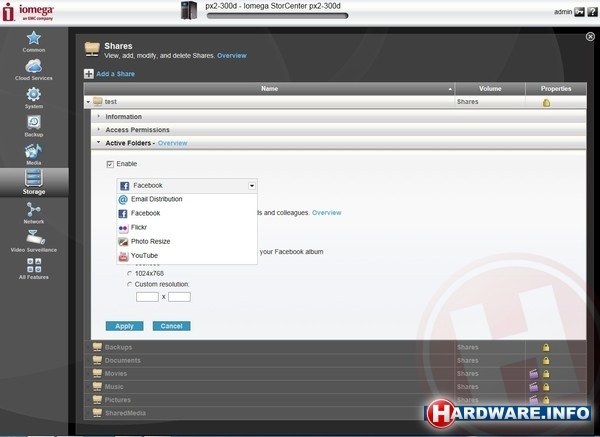600x437 pixels.
Task: Open the Common section star icon
Action: (34, 38)
